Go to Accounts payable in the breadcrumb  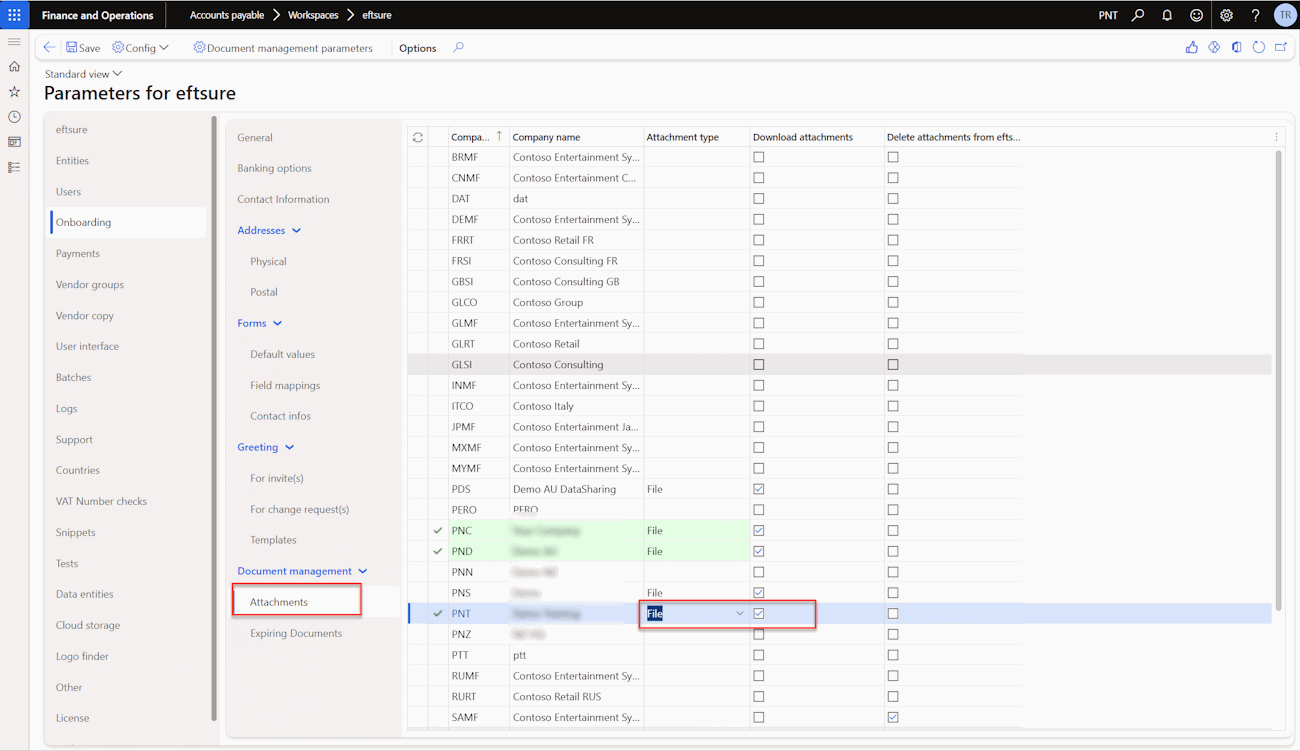[227, 15]
